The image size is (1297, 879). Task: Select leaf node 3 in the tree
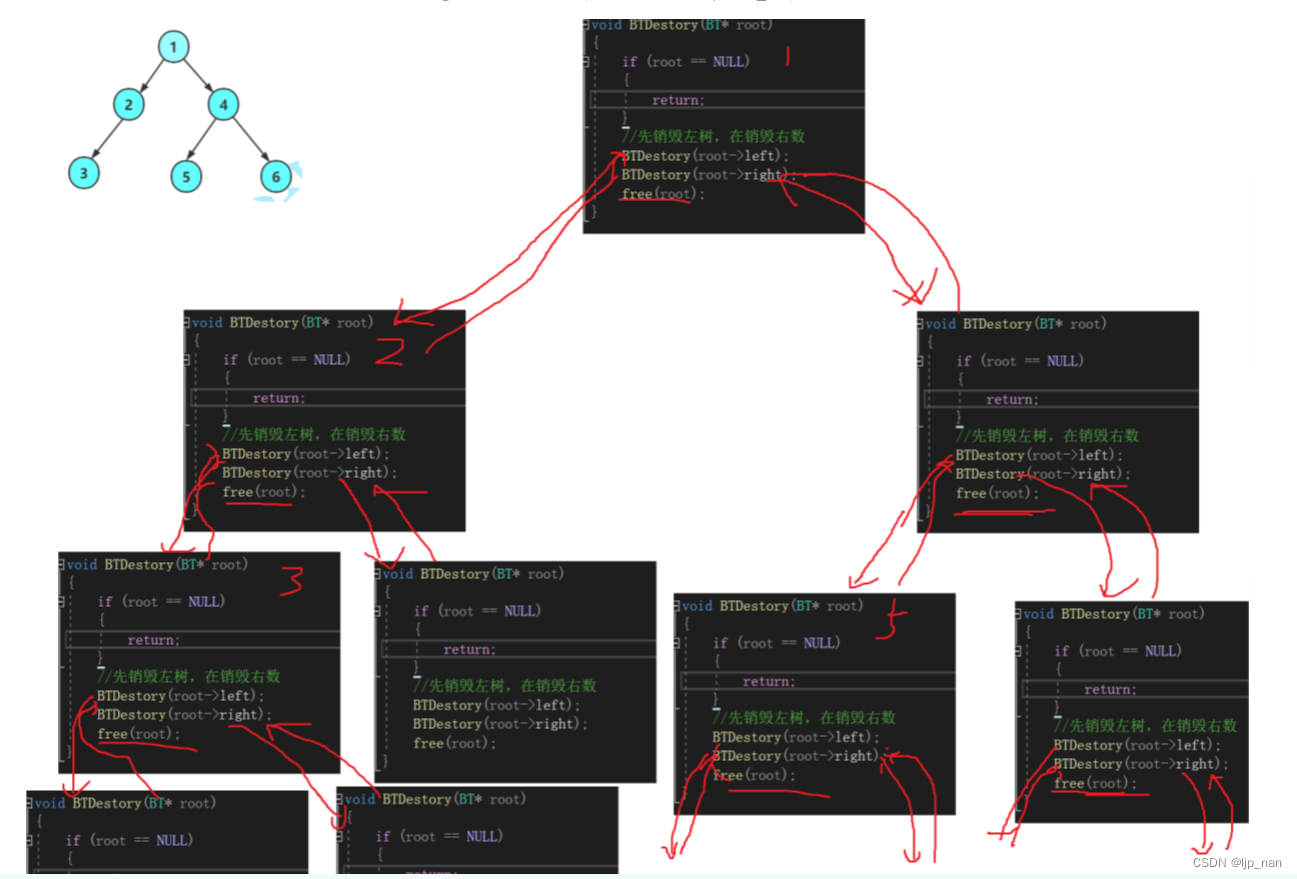(84, 173)
